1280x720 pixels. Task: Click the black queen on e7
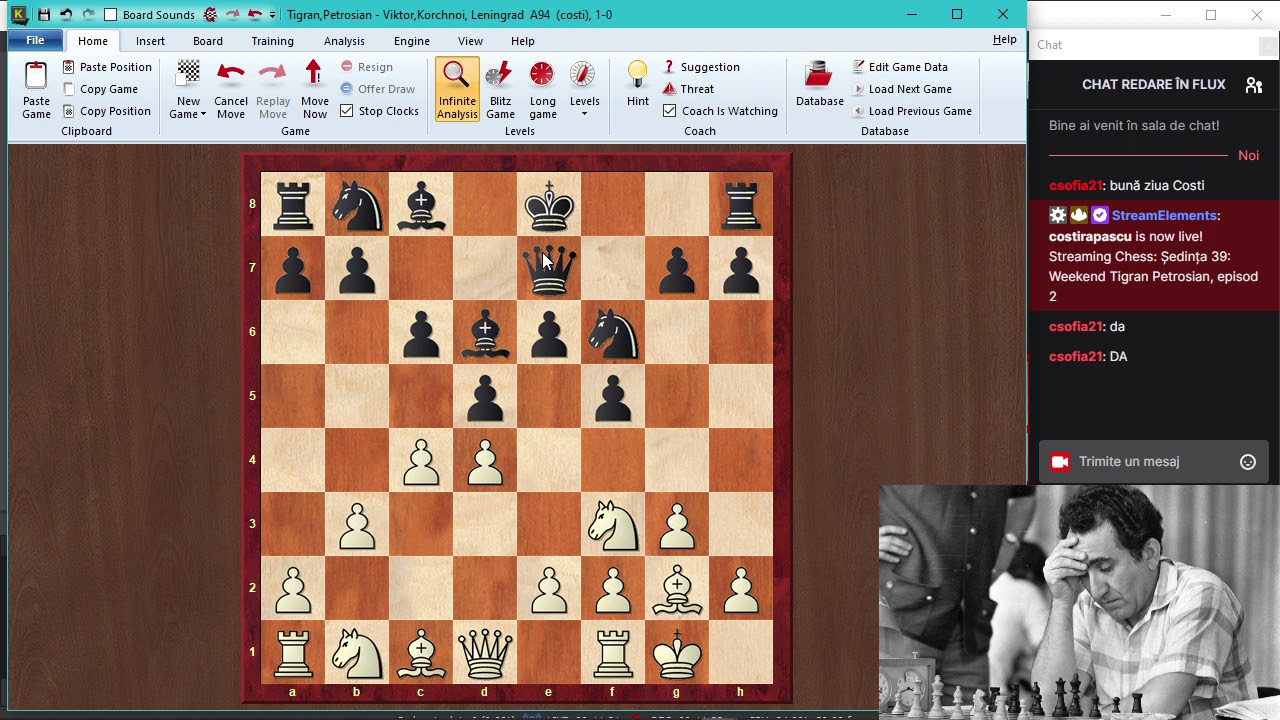pyautogui.click(x=549, y=268)
